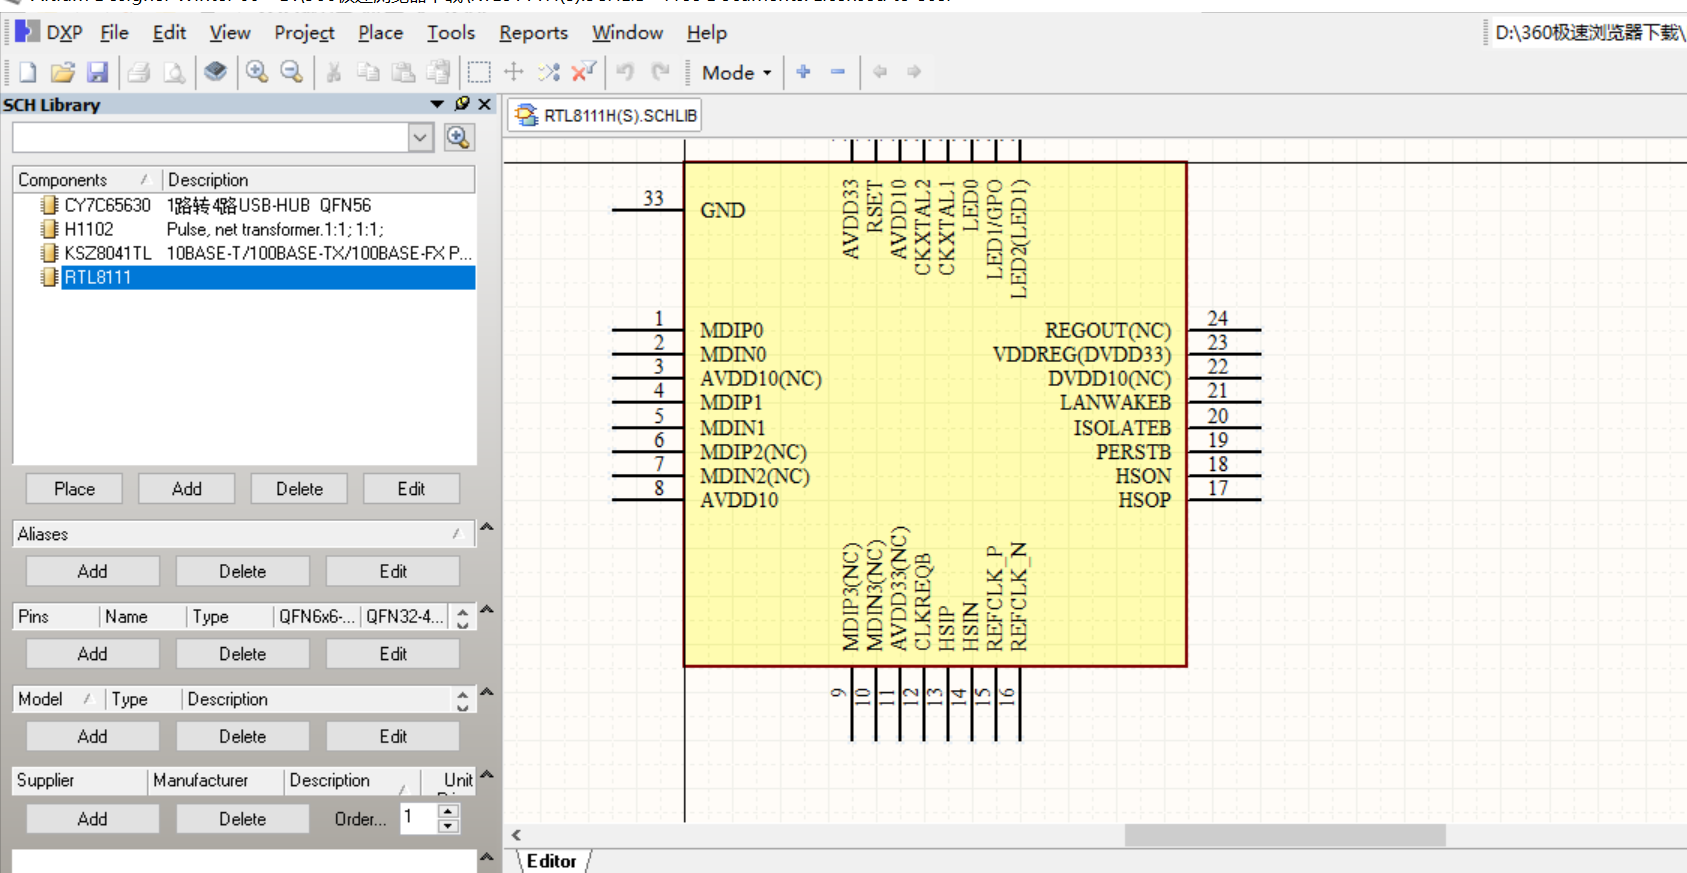Expand the component filter combo box arrow
The image size is (1687, 873).
[x=421, y=138]
